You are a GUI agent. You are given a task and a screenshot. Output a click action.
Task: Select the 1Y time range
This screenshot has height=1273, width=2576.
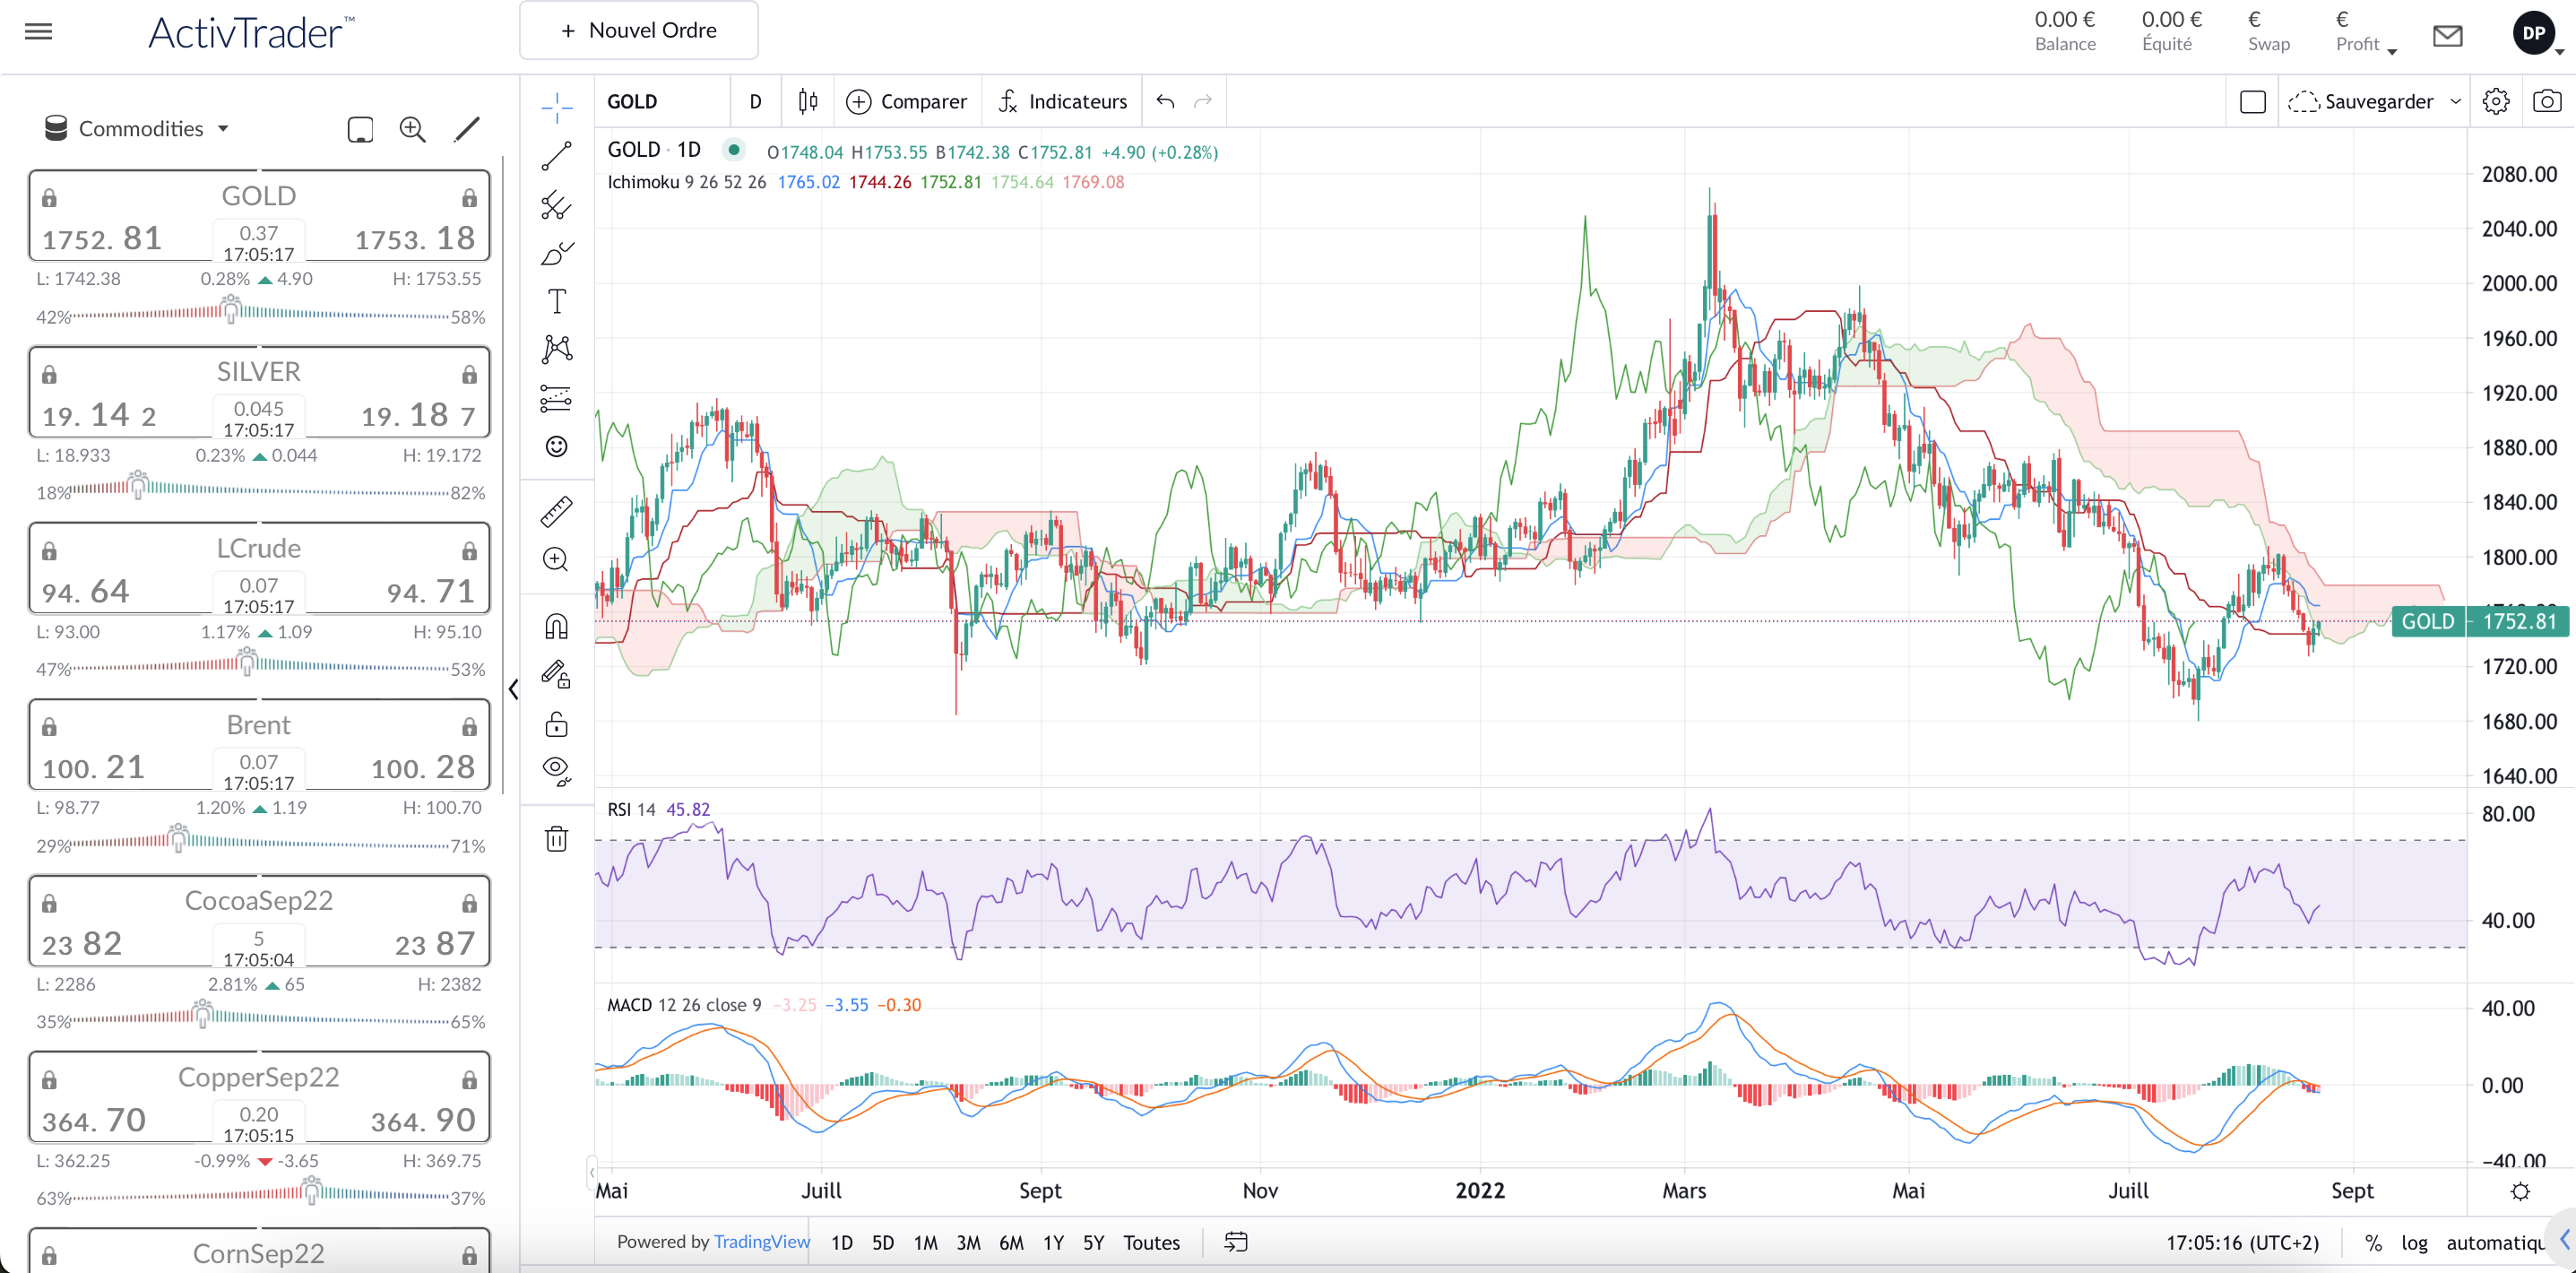(x=1053, y=1242)
